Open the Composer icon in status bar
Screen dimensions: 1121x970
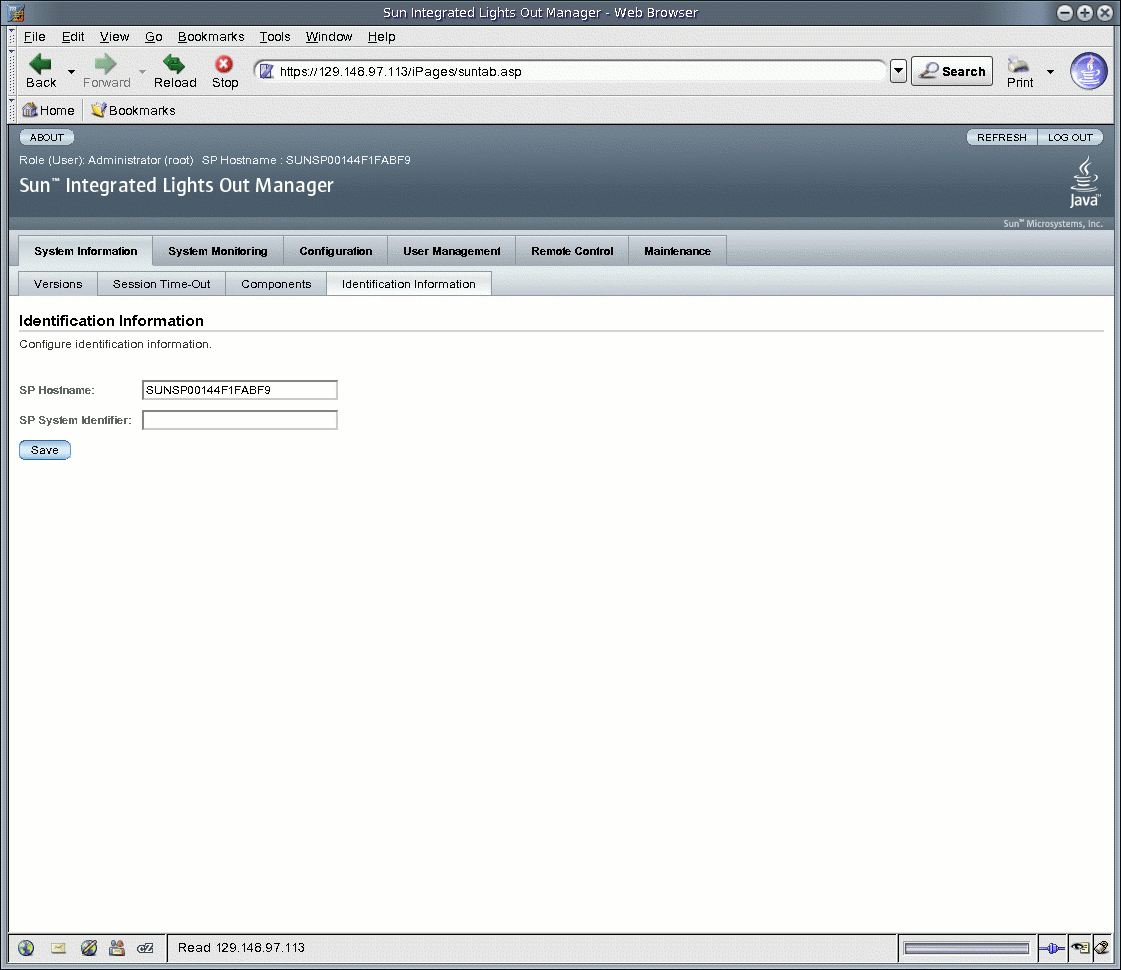click(89, 948)
